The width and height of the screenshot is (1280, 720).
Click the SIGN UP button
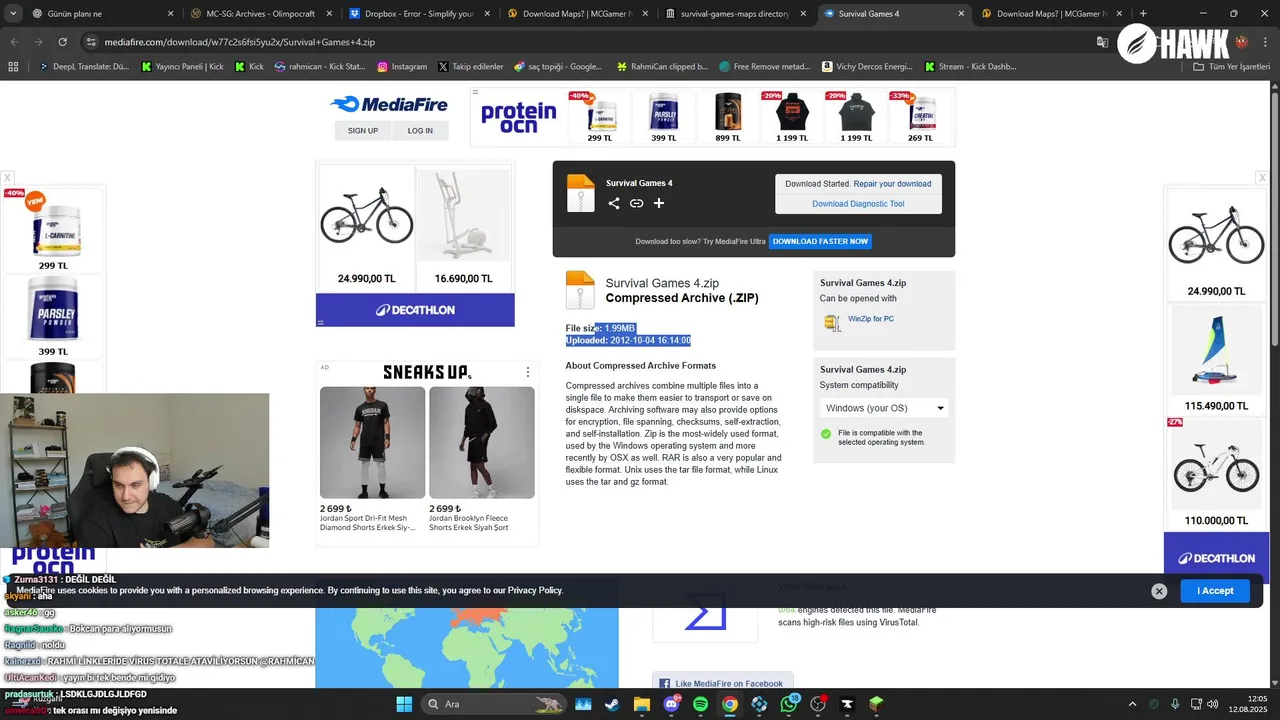(x=363, y=131)
